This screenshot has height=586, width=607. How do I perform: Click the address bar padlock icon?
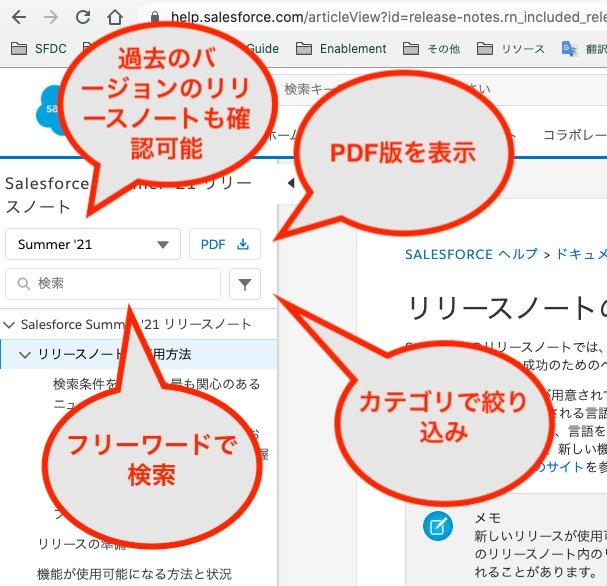pyautogui.click(x=155, y=17)
